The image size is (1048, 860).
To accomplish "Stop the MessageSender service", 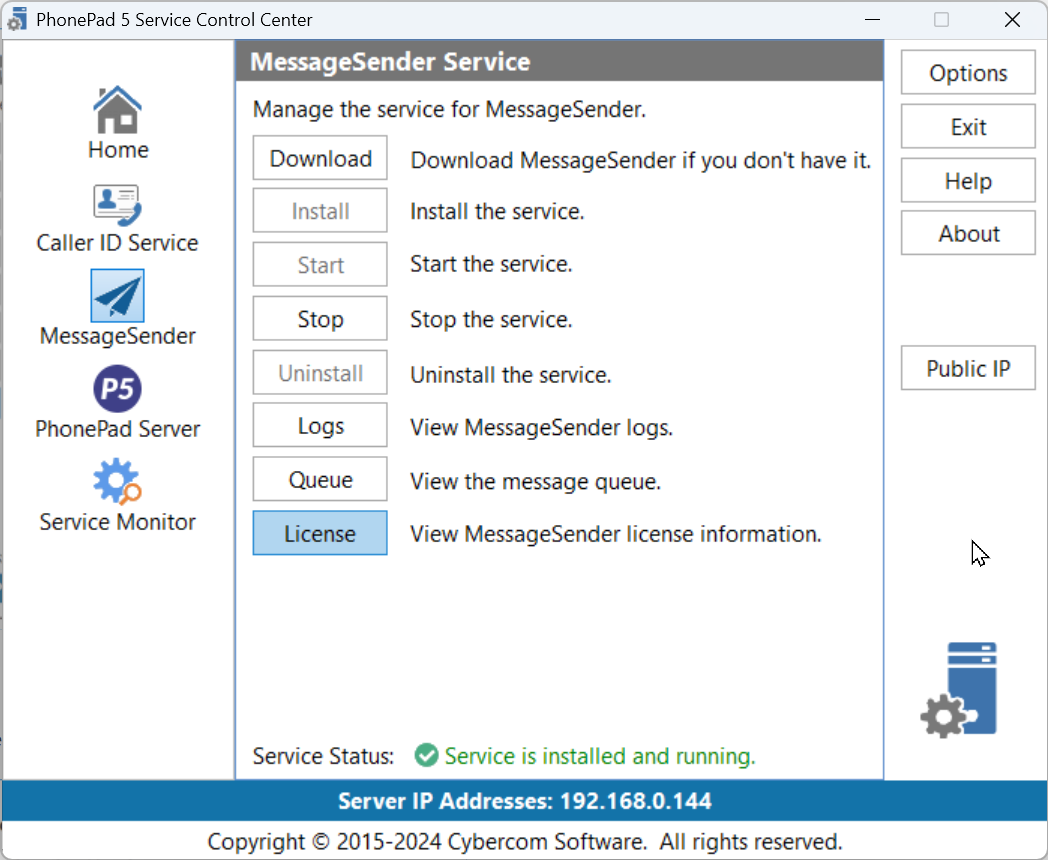I will tap(320, 319).
